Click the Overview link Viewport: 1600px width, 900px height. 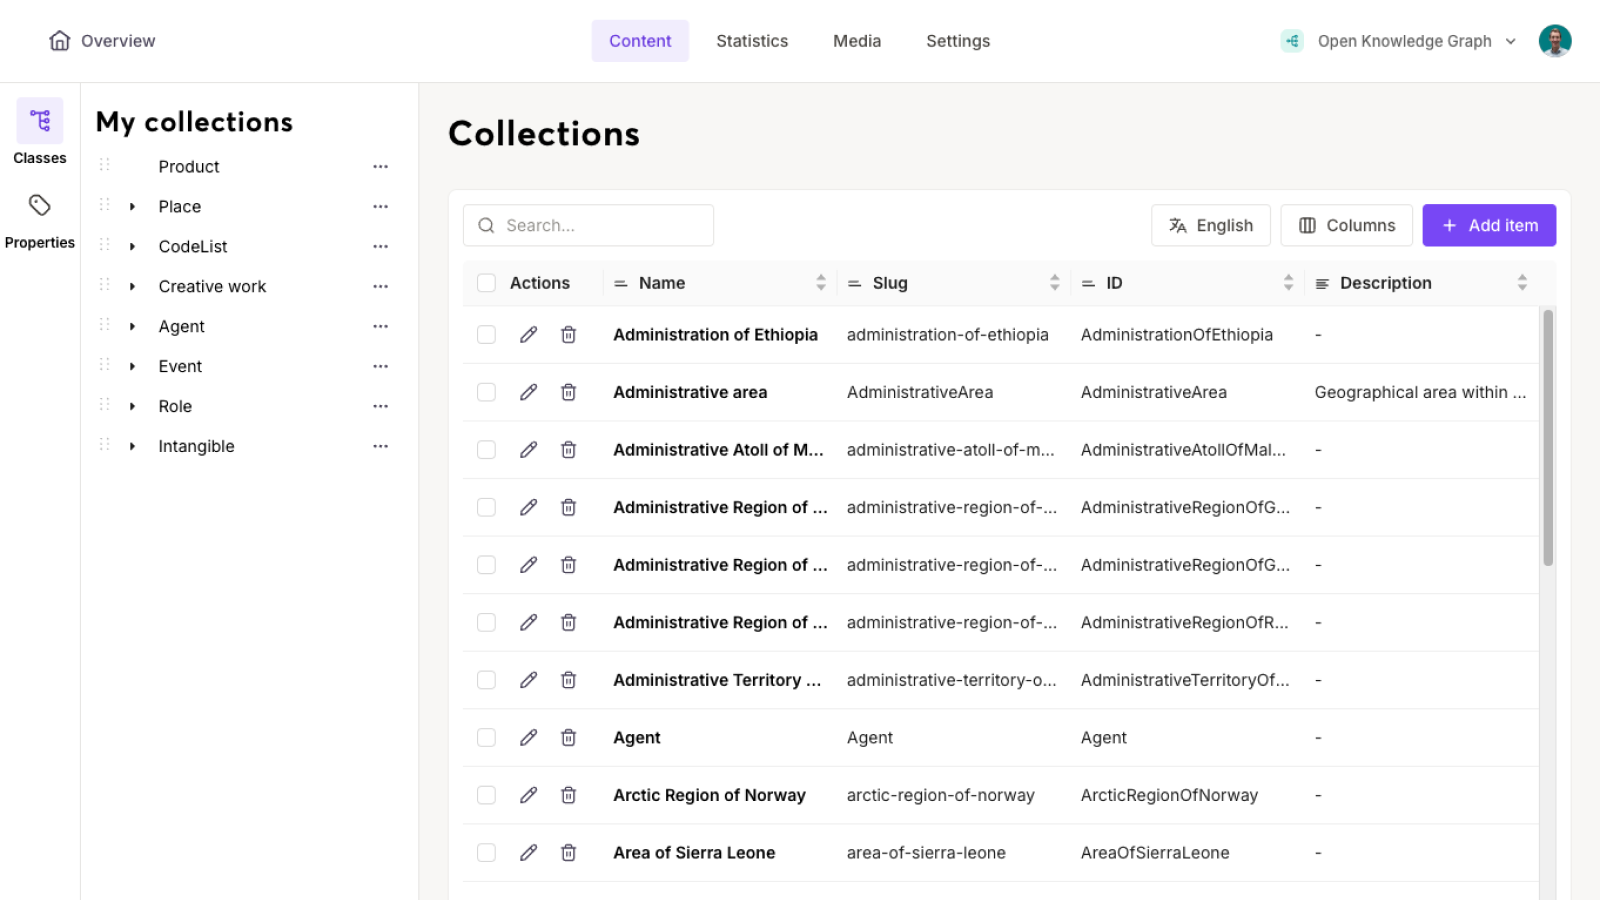[118, 41]
